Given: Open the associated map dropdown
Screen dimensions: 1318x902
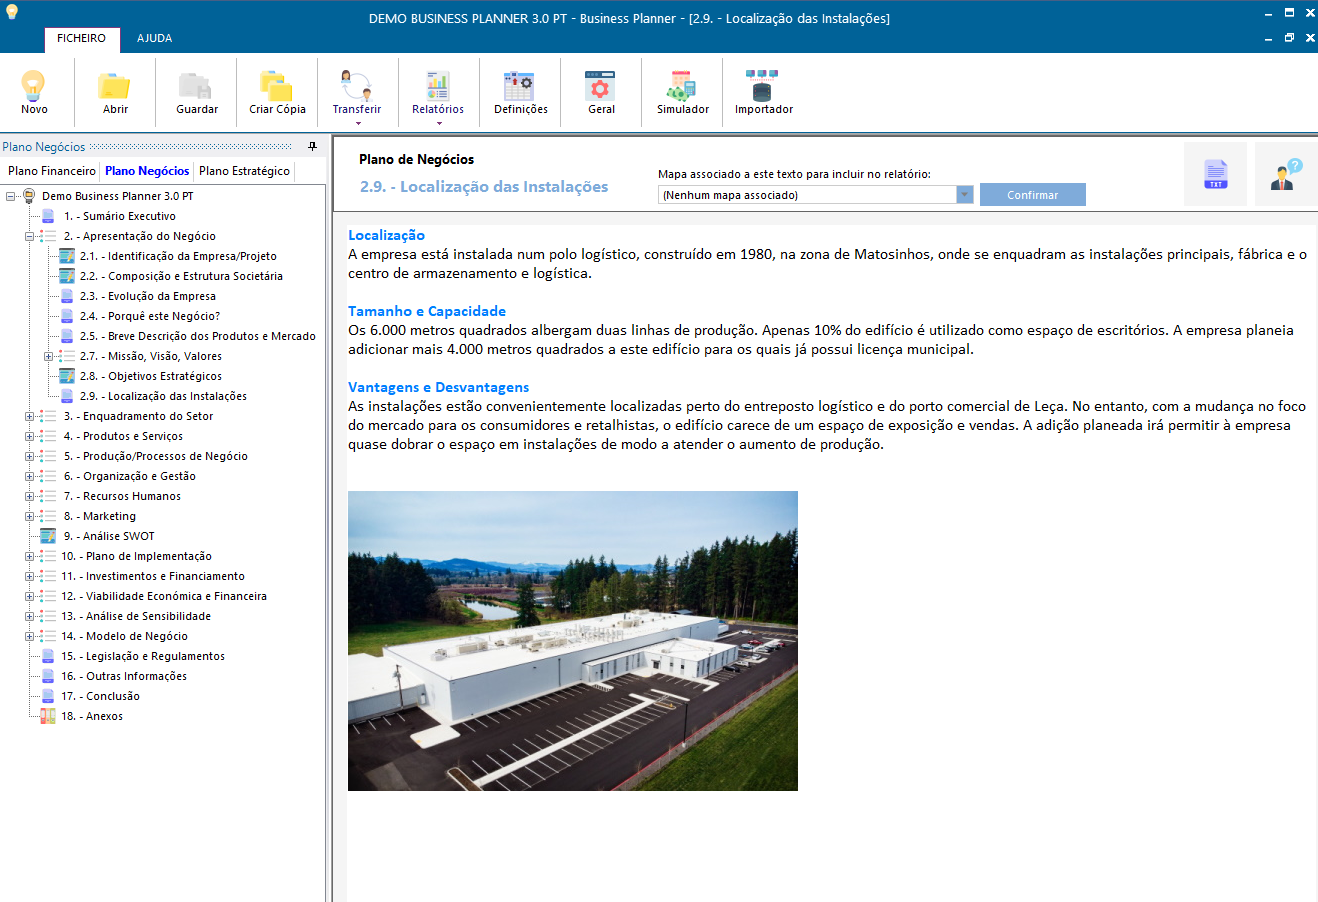Looking at the screenshot, I should pos(964,195).
